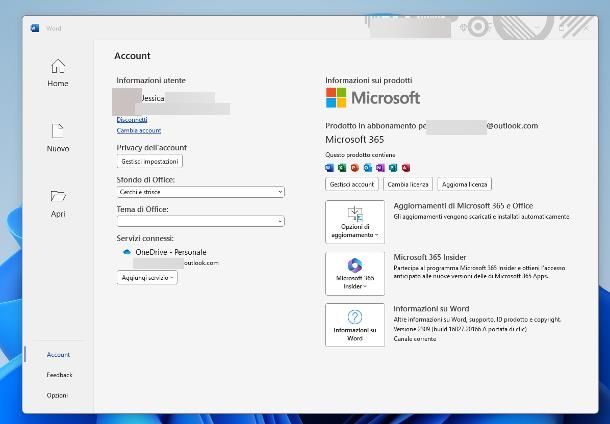Click the Excel product icon
Screen dimensions: 610x424
(342, 168)
